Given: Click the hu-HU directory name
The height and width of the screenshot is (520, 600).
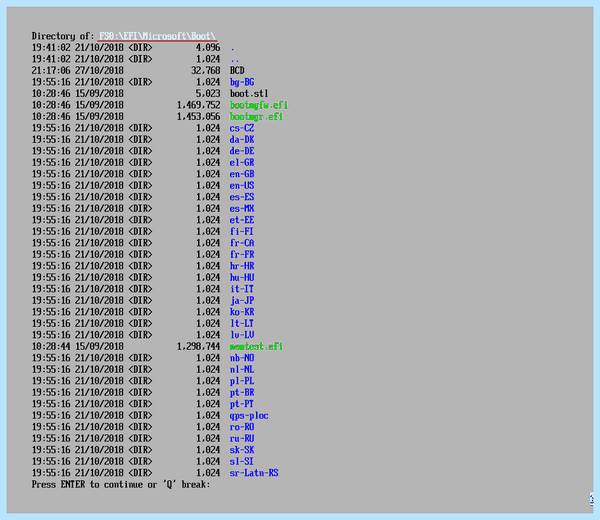Looking at the screenshot, I should click(242, 277).
